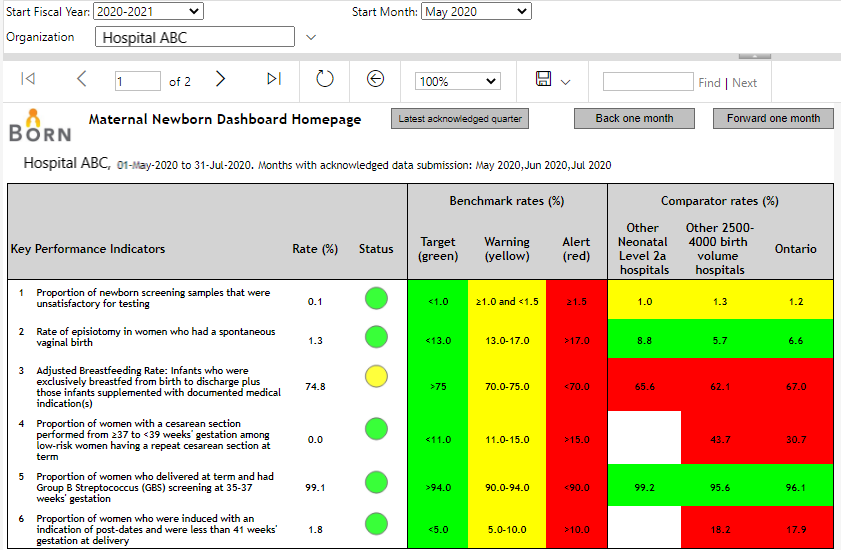
Task: Refresh the report
Action: (325, 80)
